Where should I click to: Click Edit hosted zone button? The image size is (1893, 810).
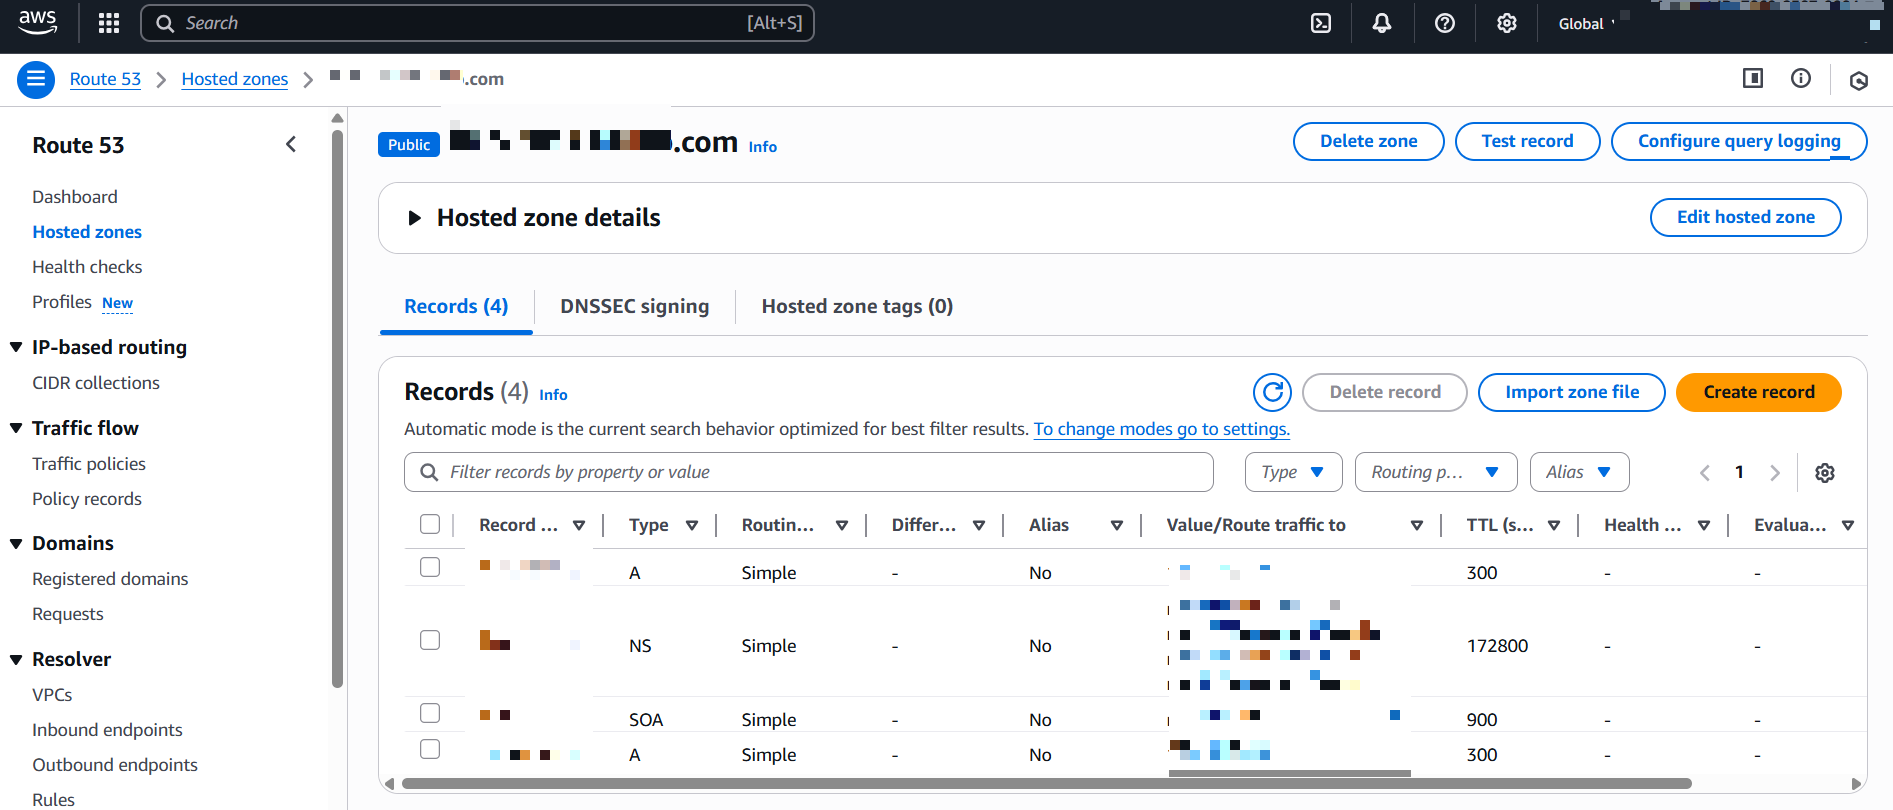coord(1745,217)
